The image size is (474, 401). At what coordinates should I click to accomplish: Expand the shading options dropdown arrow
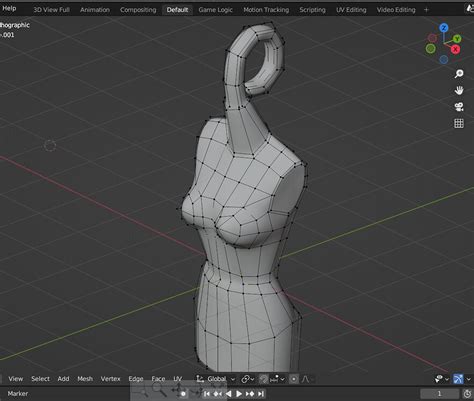point(468,379)
